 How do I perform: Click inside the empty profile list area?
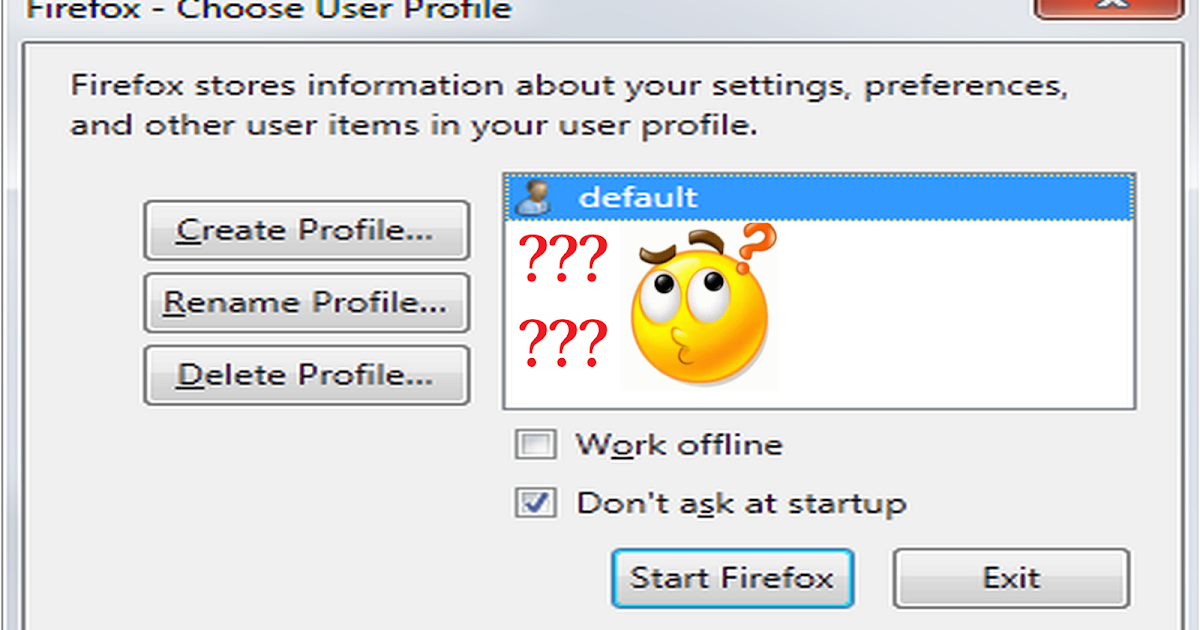coord(950,330)
